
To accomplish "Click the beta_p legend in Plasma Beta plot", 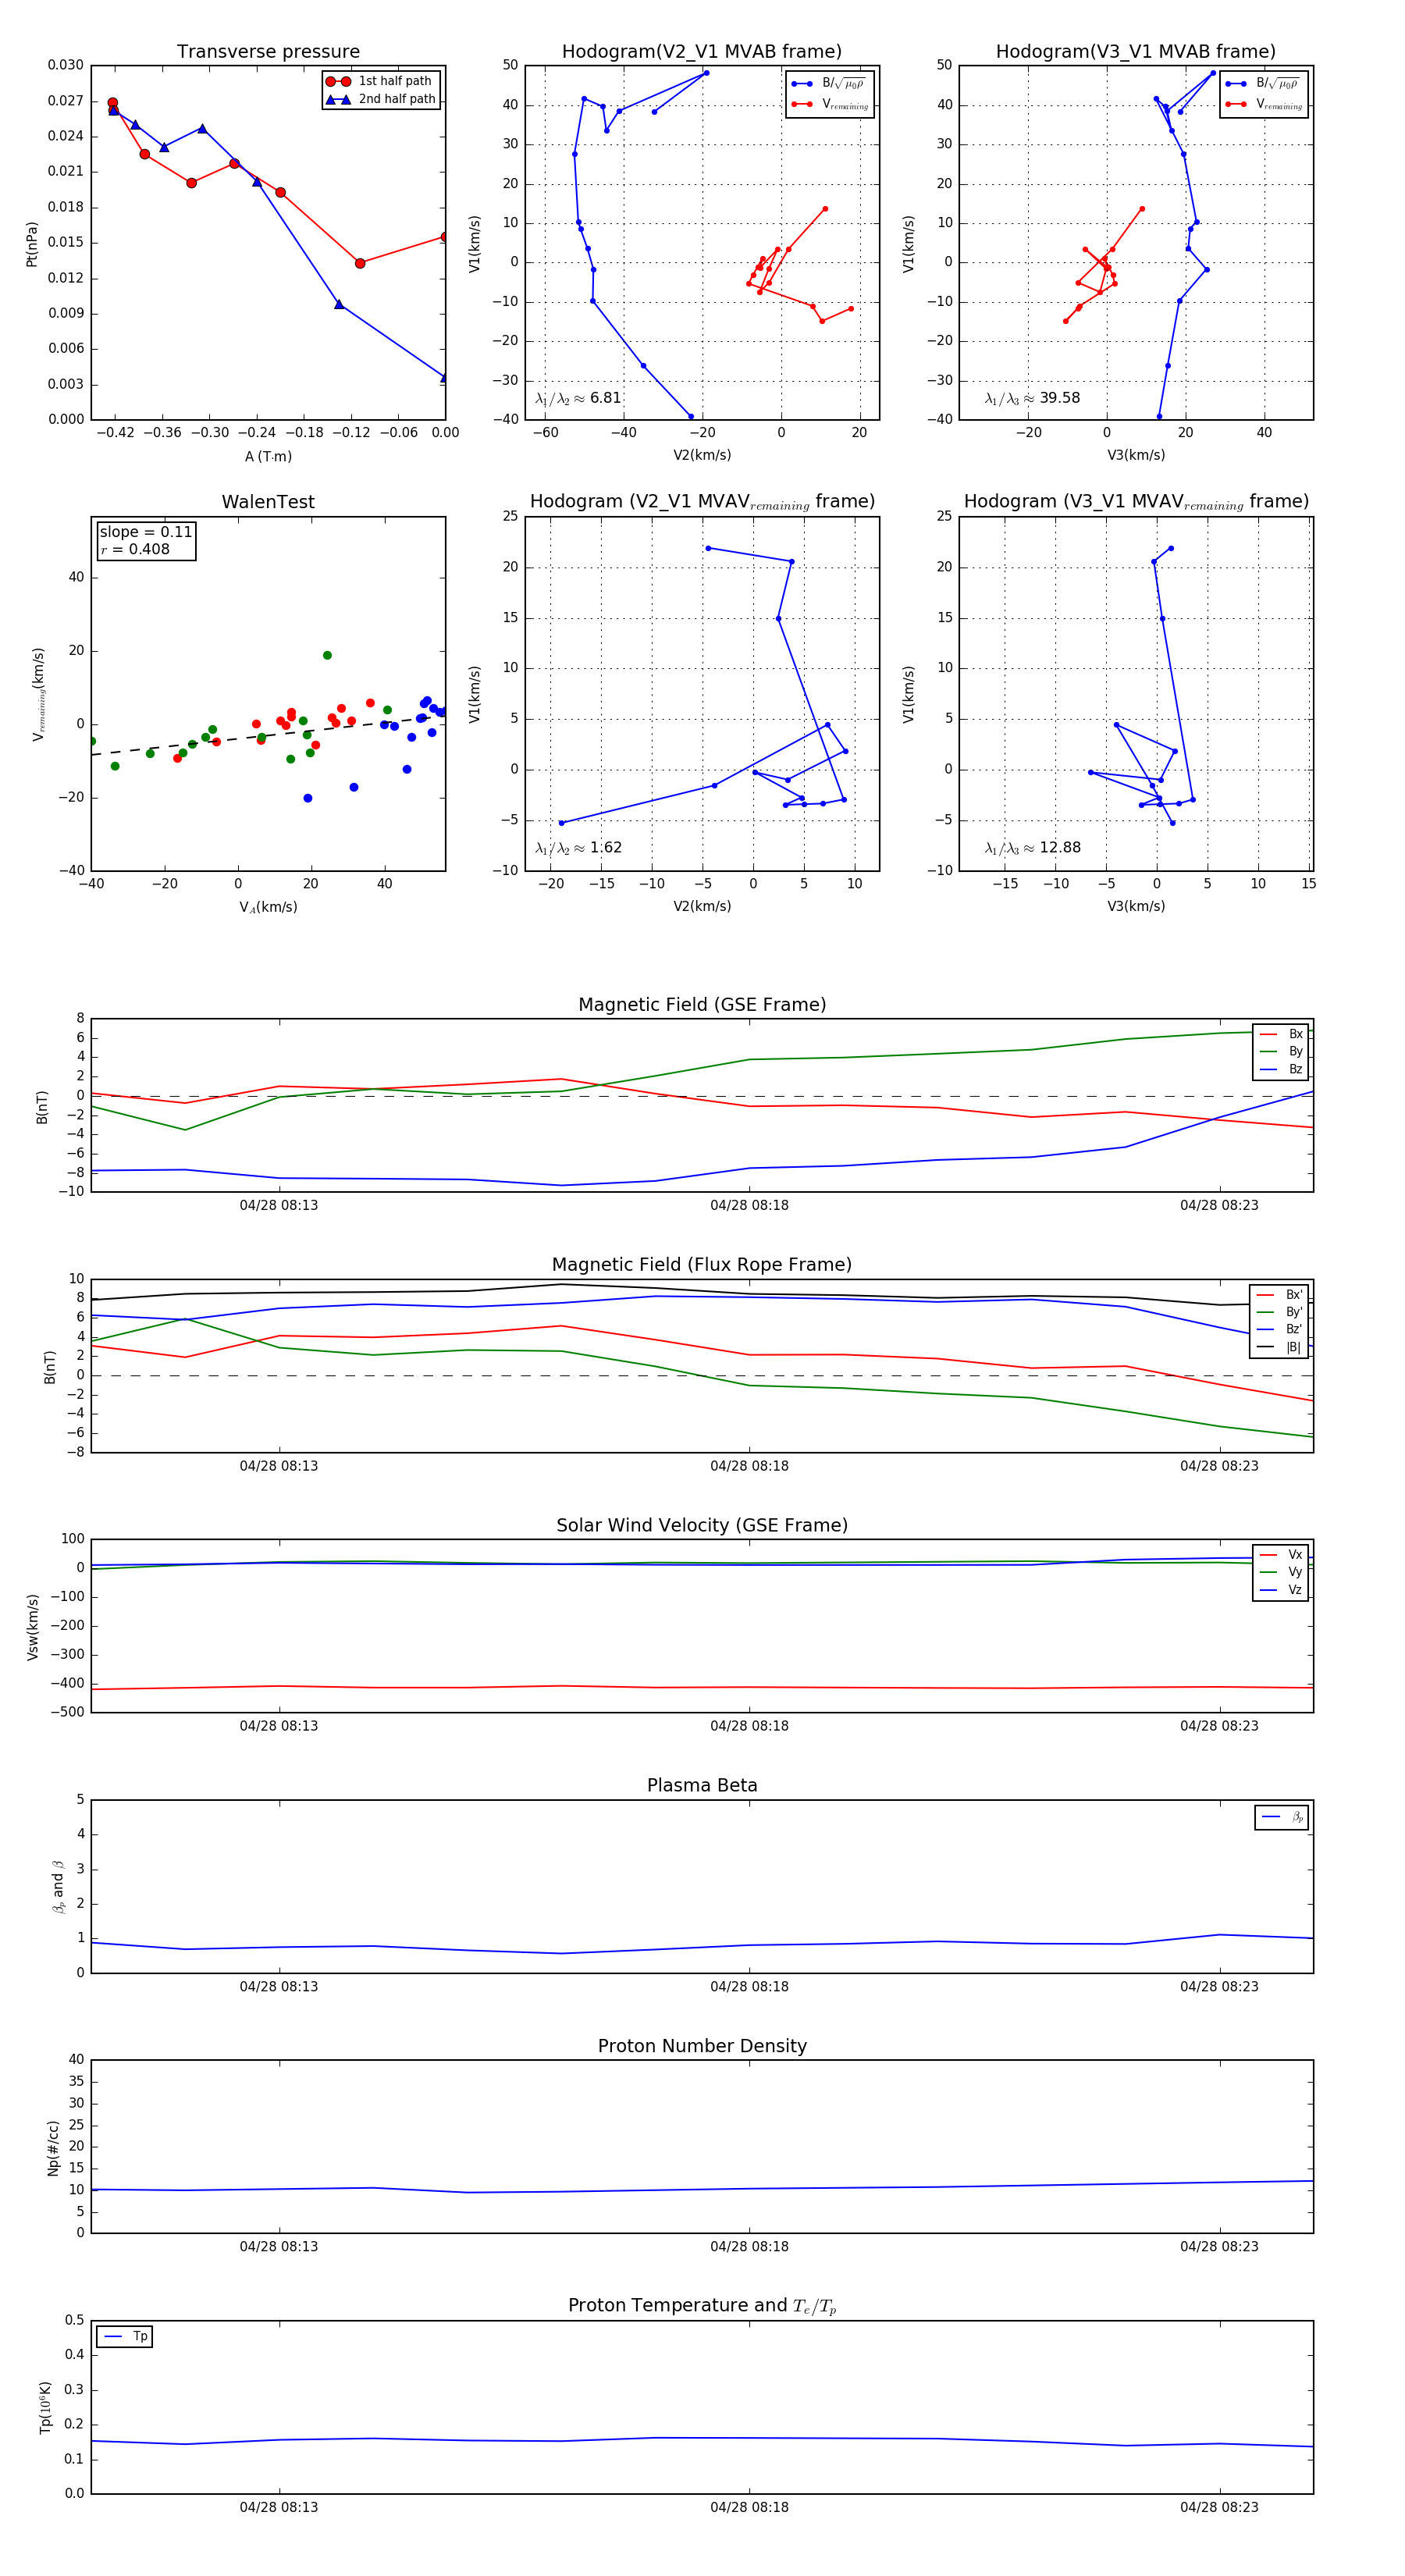I will (1282, 1817).
